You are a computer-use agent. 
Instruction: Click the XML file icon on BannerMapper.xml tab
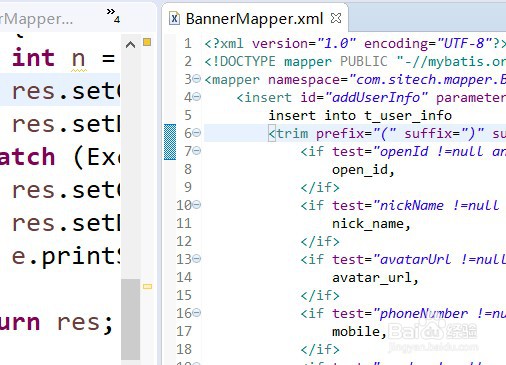(174, 18)
